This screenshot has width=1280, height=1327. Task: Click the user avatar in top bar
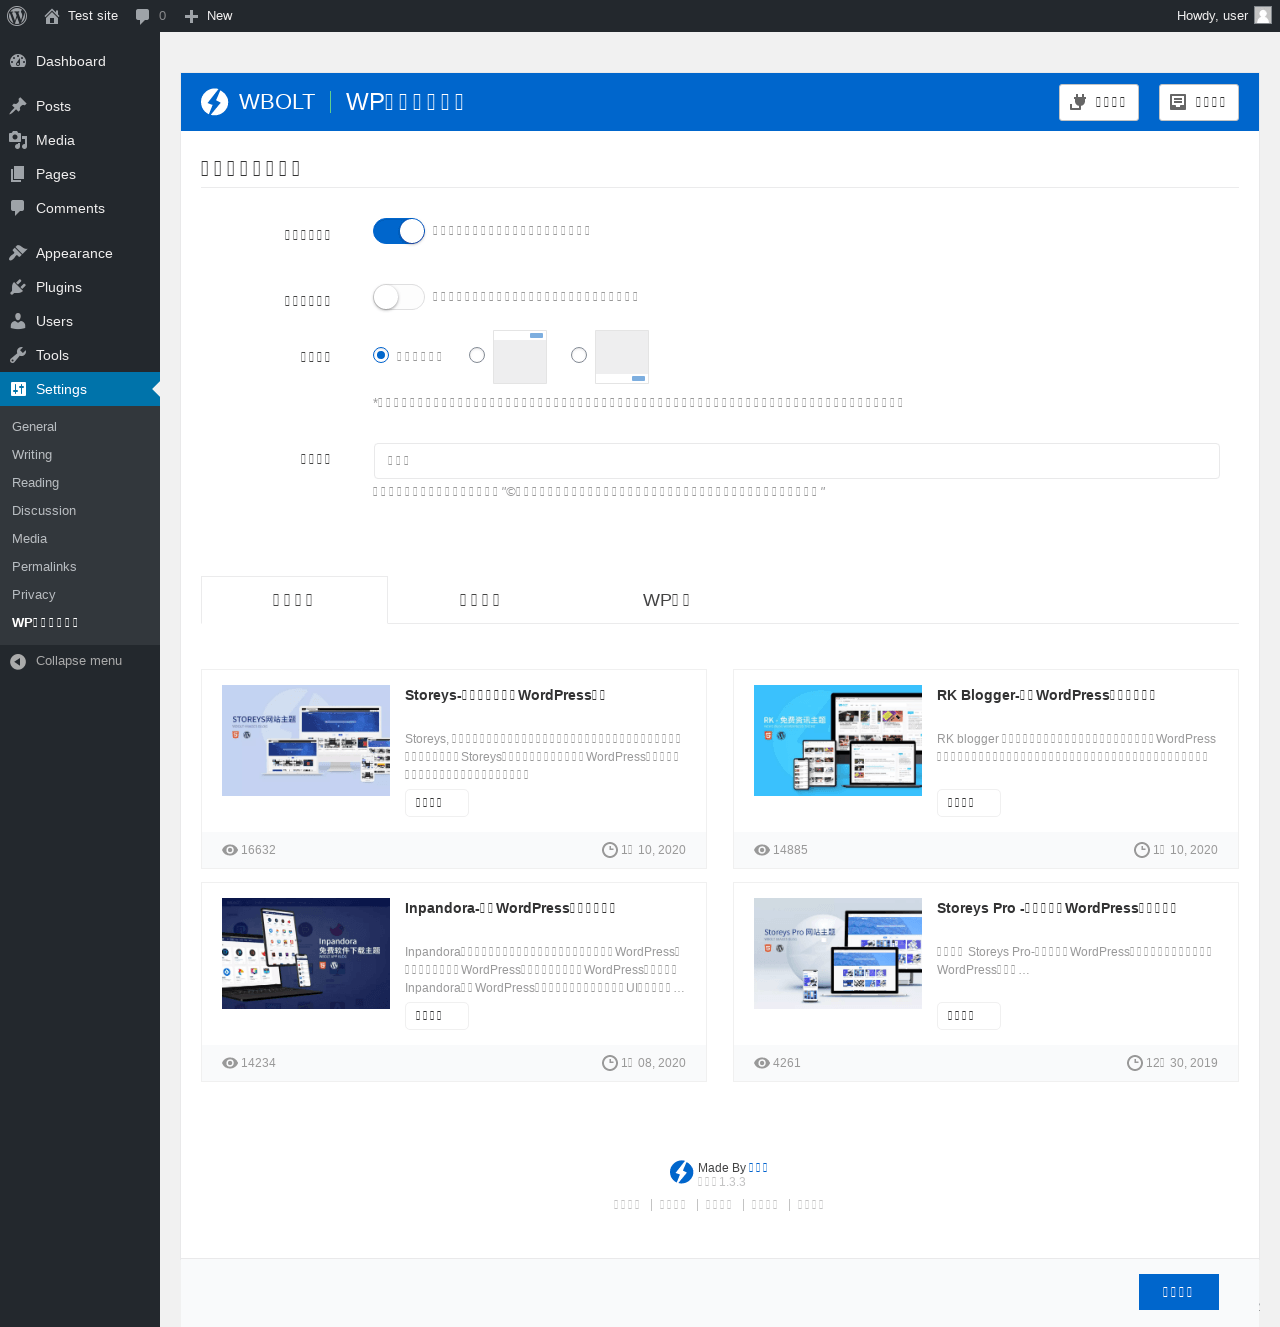click(x=1263, y=16)
